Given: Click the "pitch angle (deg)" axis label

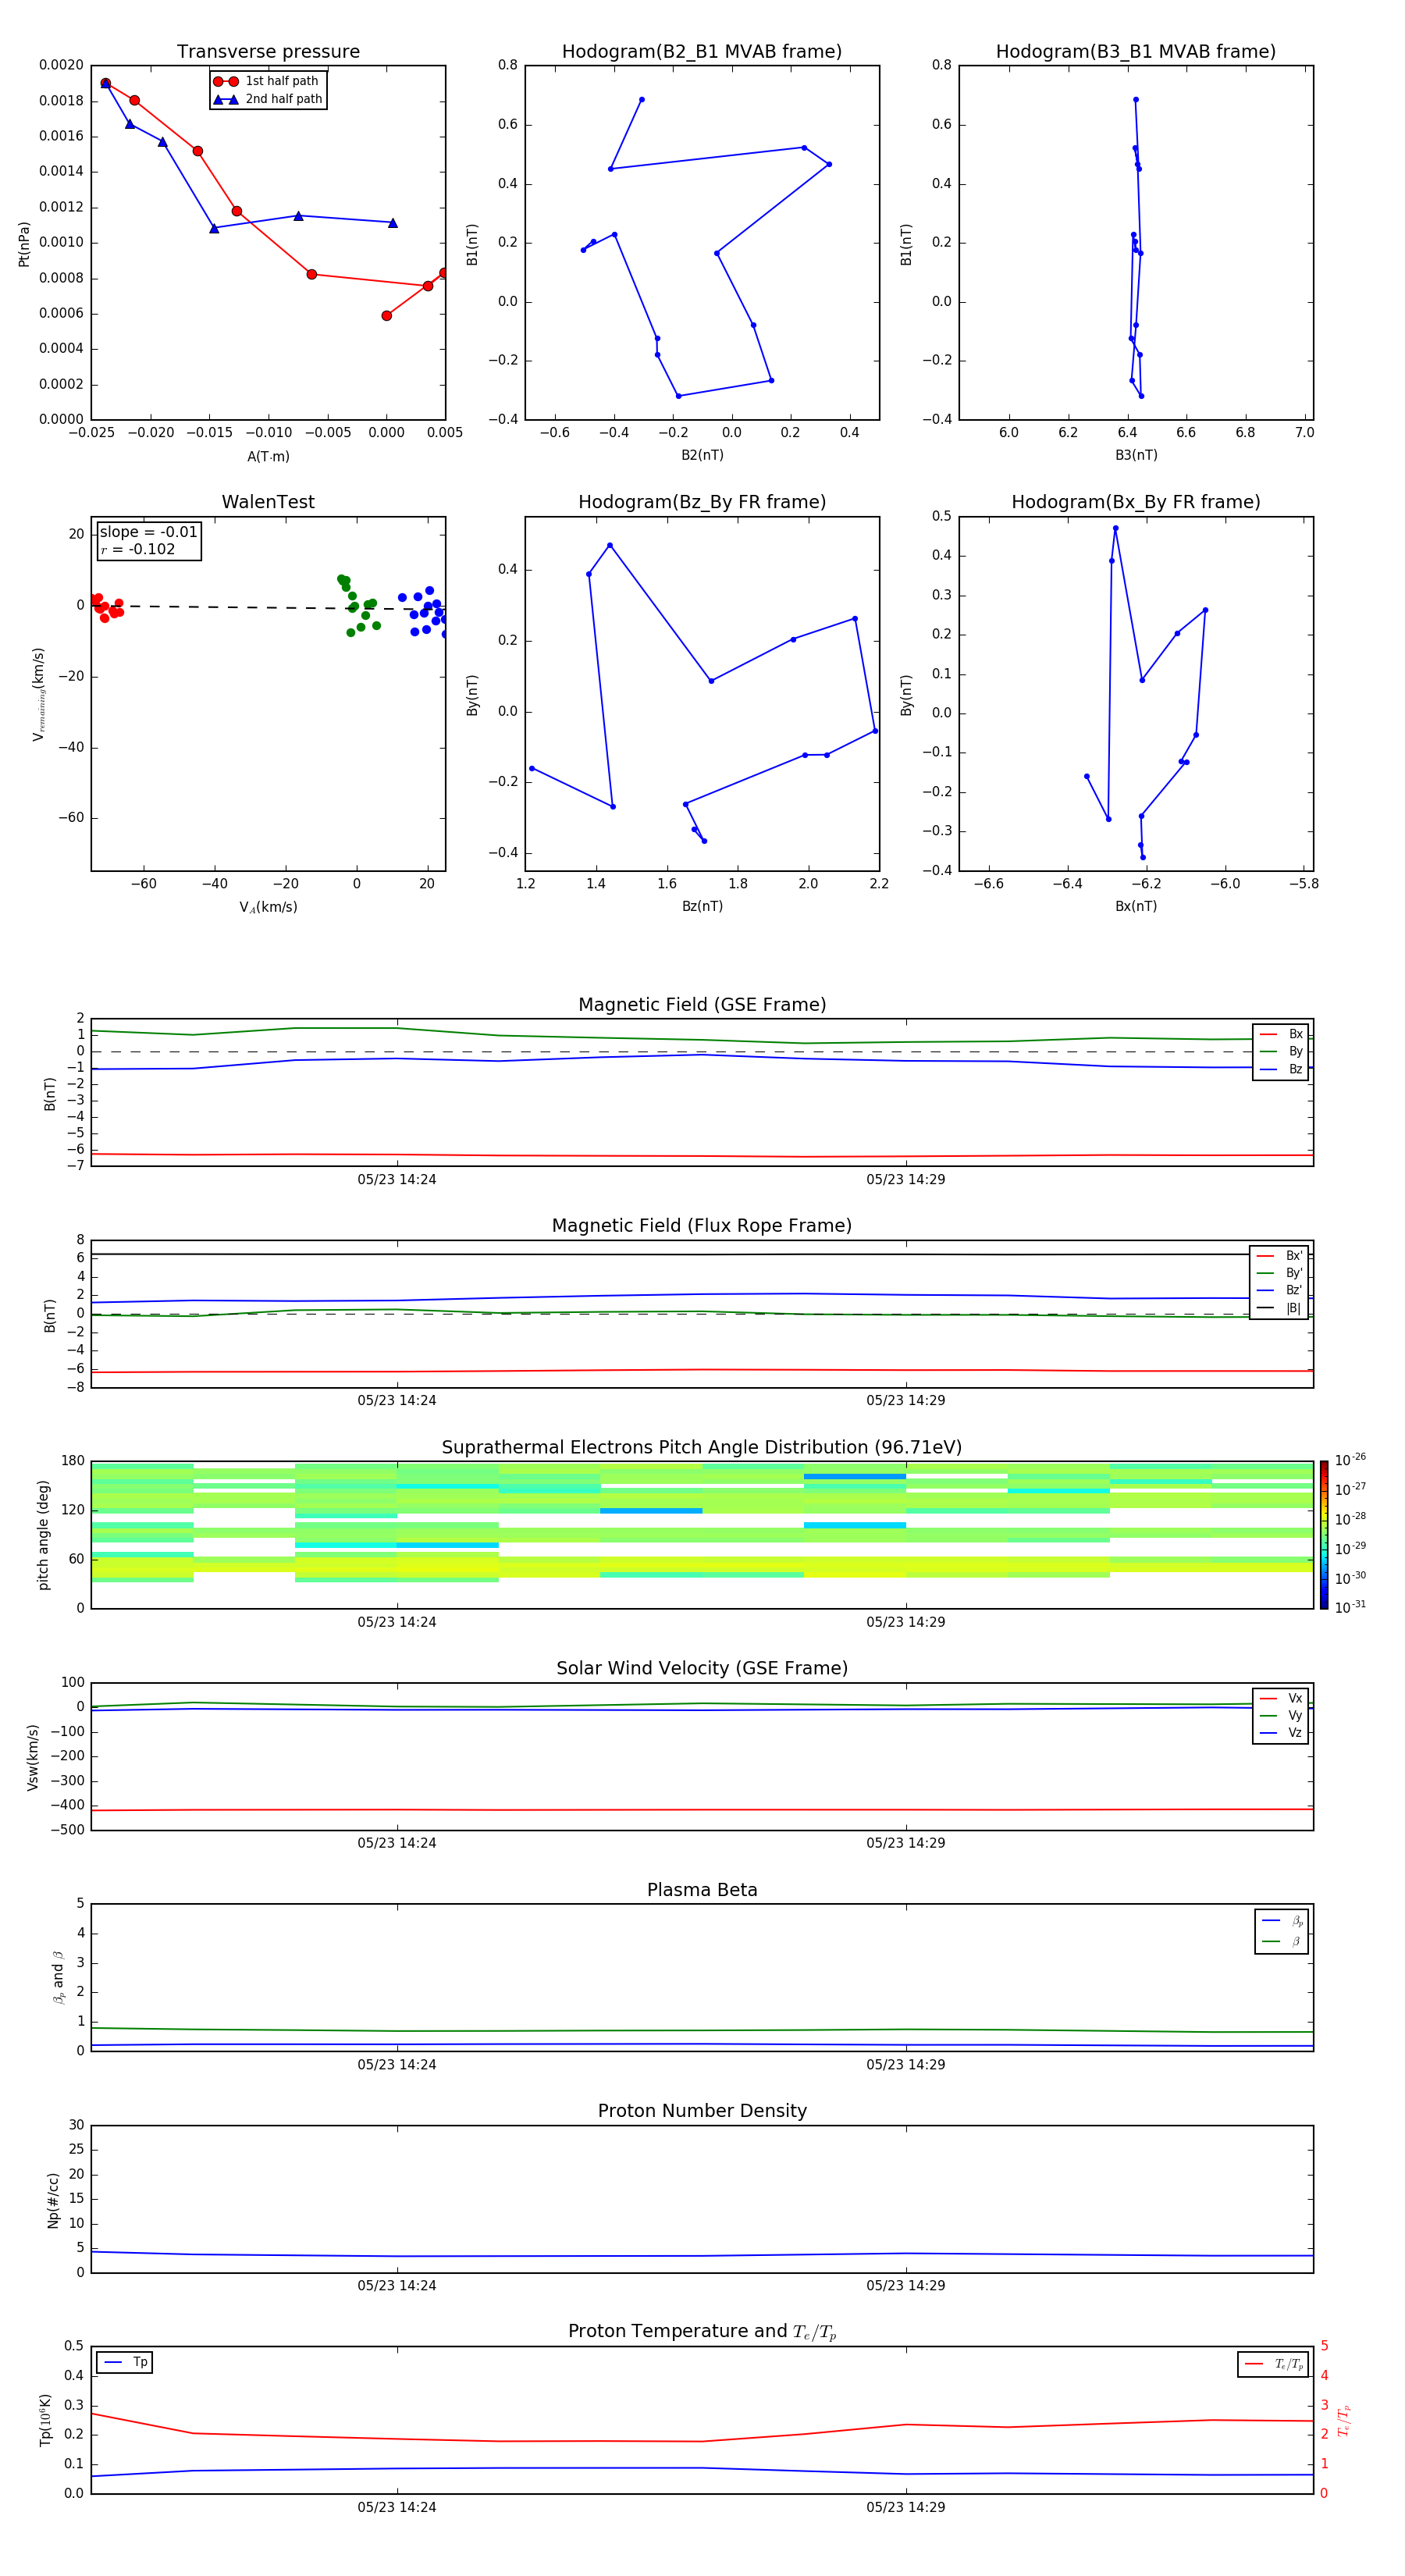Looking at the screenshot, I should [43, 1535].
